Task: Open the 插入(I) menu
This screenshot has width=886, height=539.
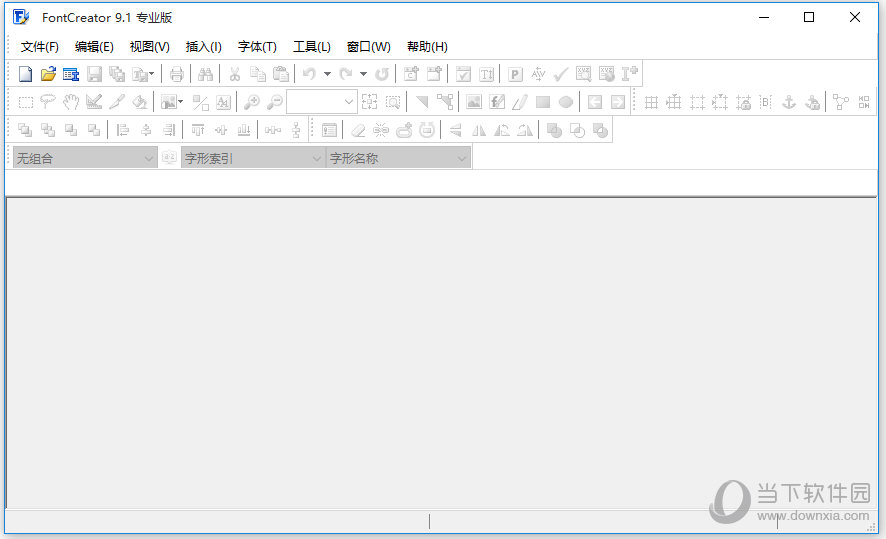Action: click(203, 46)
